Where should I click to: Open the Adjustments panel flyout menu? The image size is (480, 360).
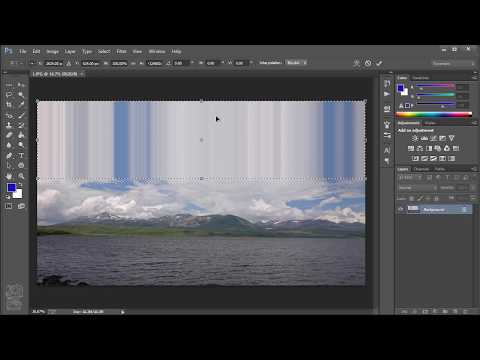pyautogui.click(x=474, y=123)
